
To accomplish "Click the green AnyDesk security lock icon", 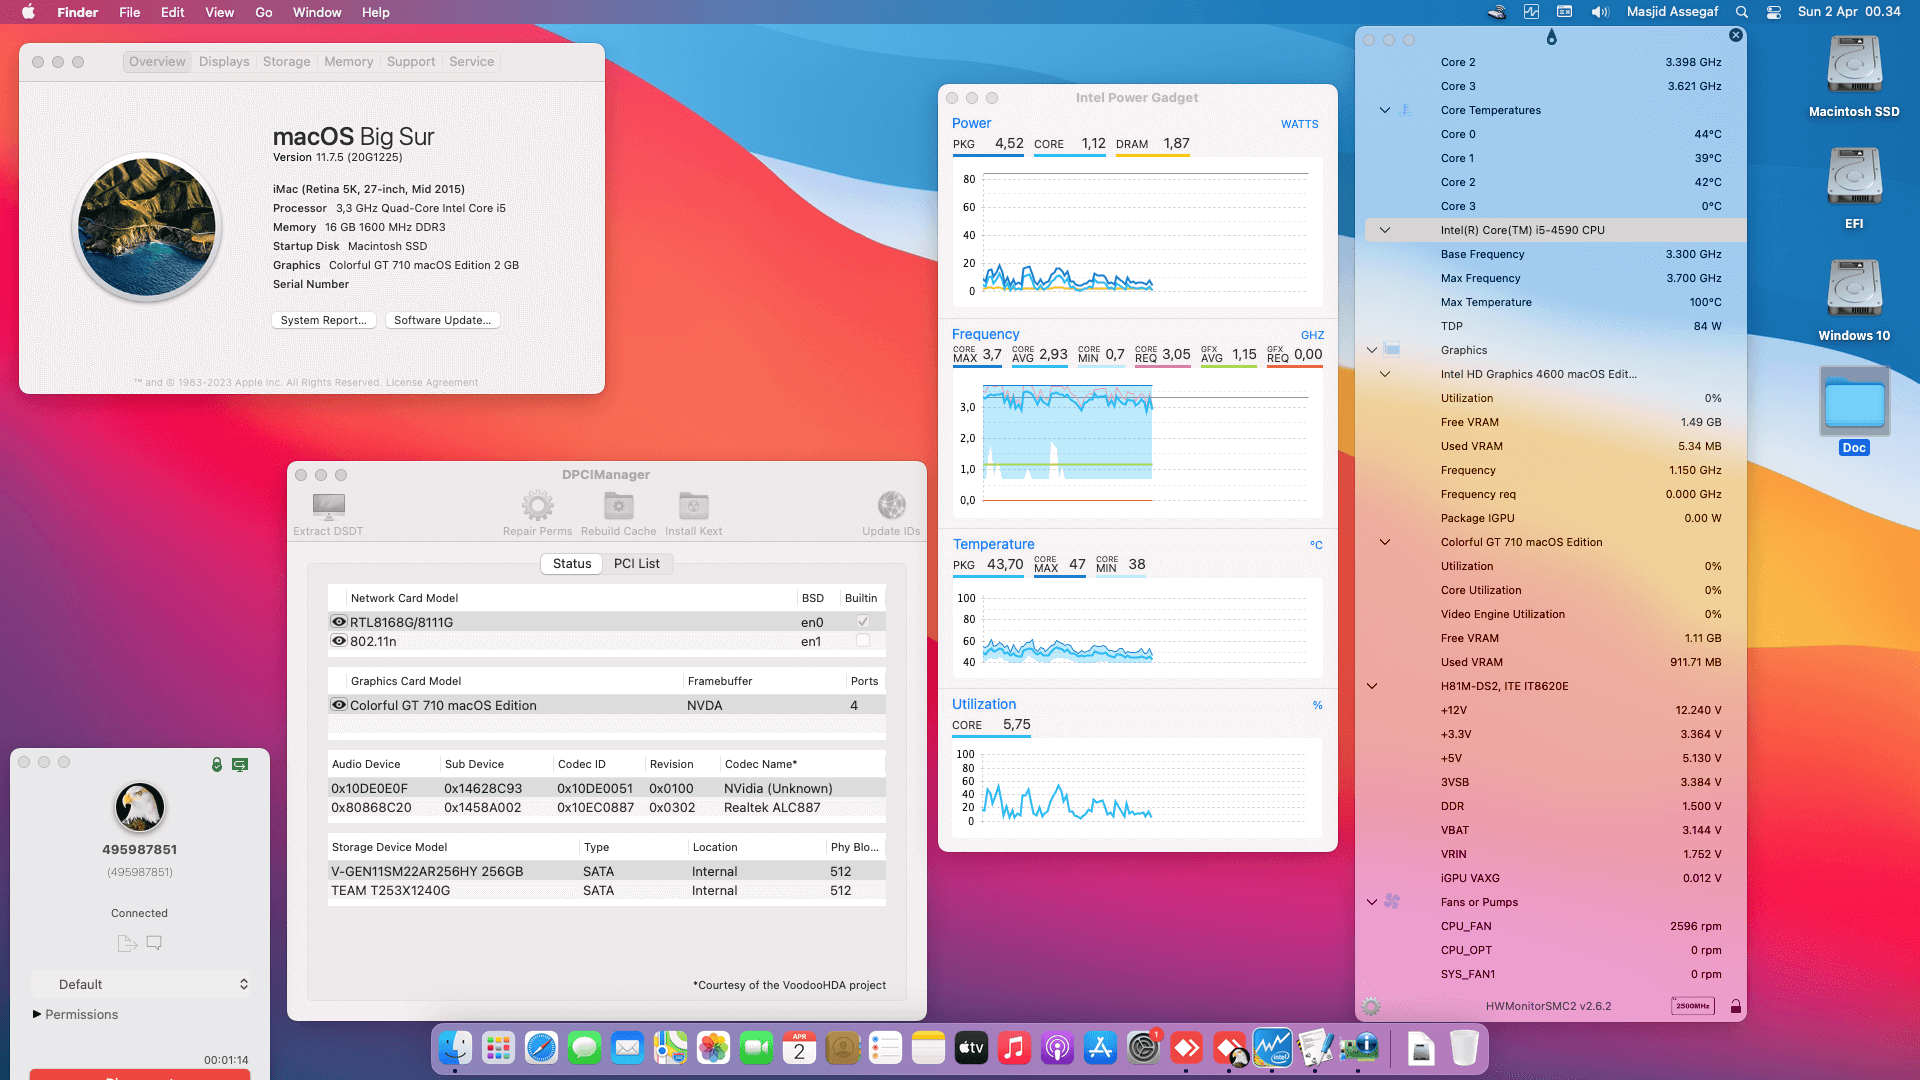I will [217, 764].
